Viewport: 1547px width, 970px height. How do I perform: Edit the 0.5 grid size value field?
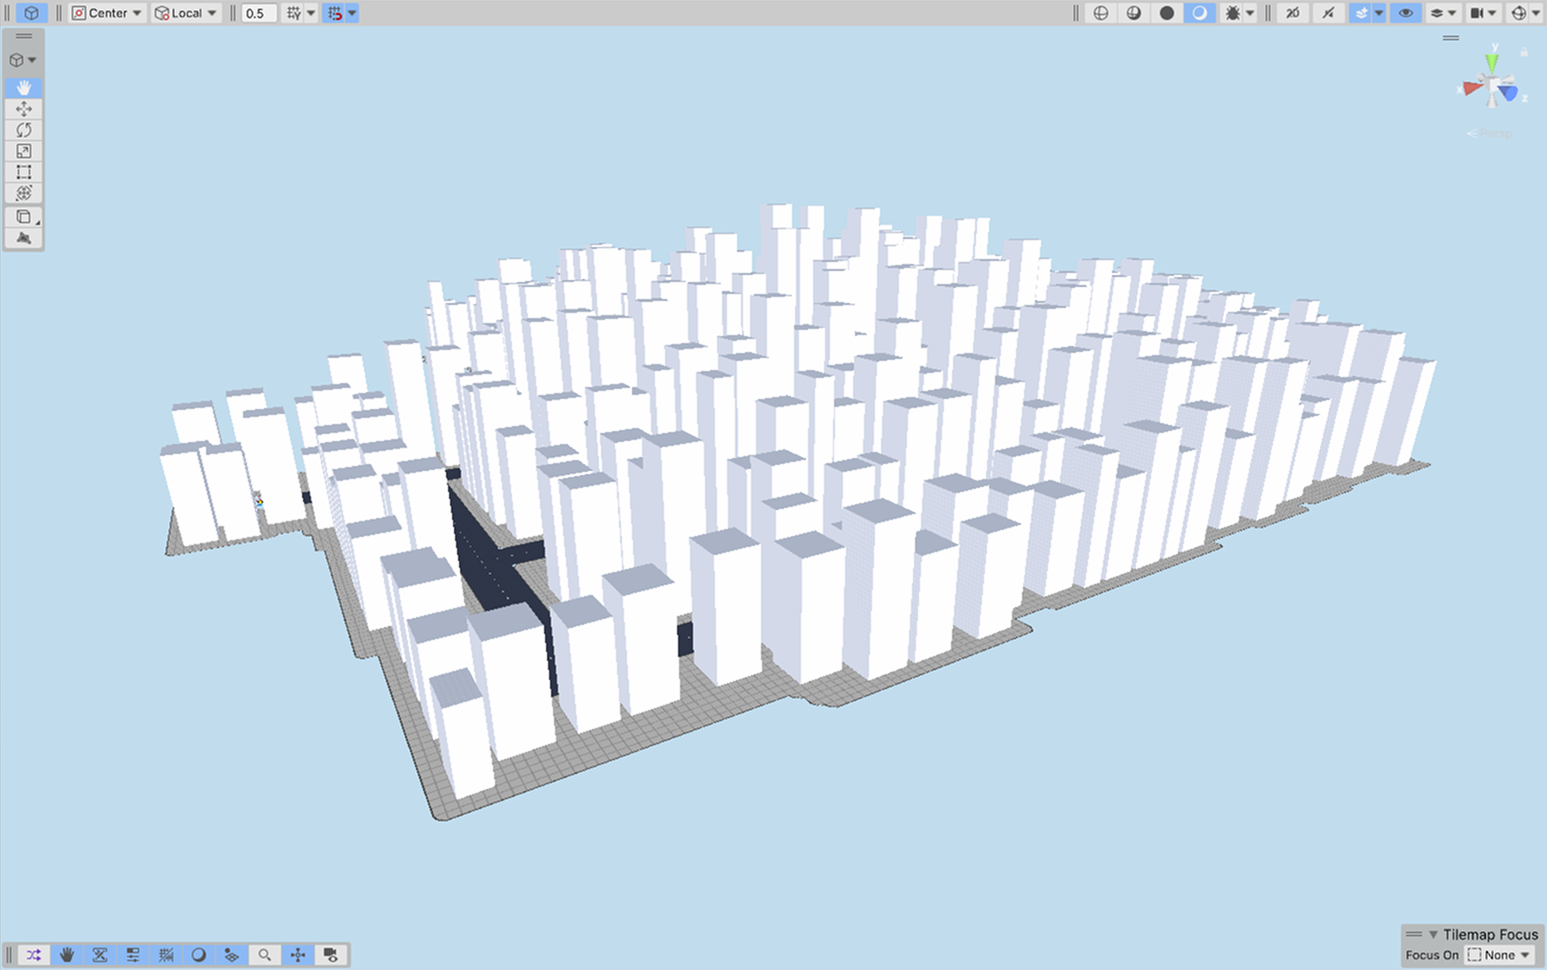tap(257, 13)
